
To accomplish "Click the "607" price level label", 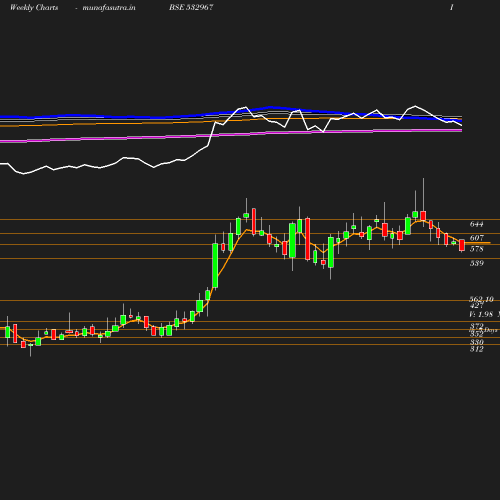I will click(477, 238).
